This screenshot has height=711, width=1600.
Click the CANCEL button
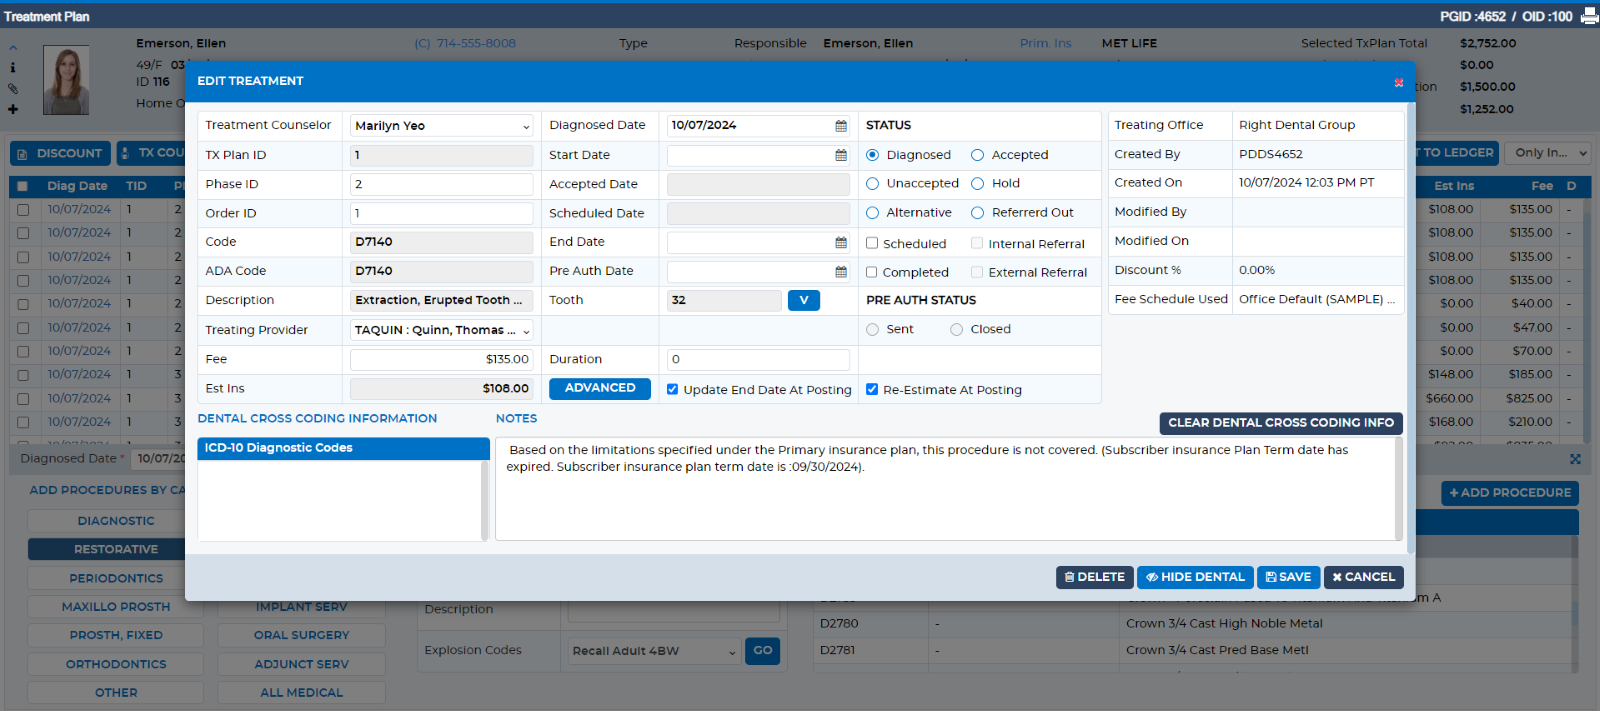[1363, 577]
